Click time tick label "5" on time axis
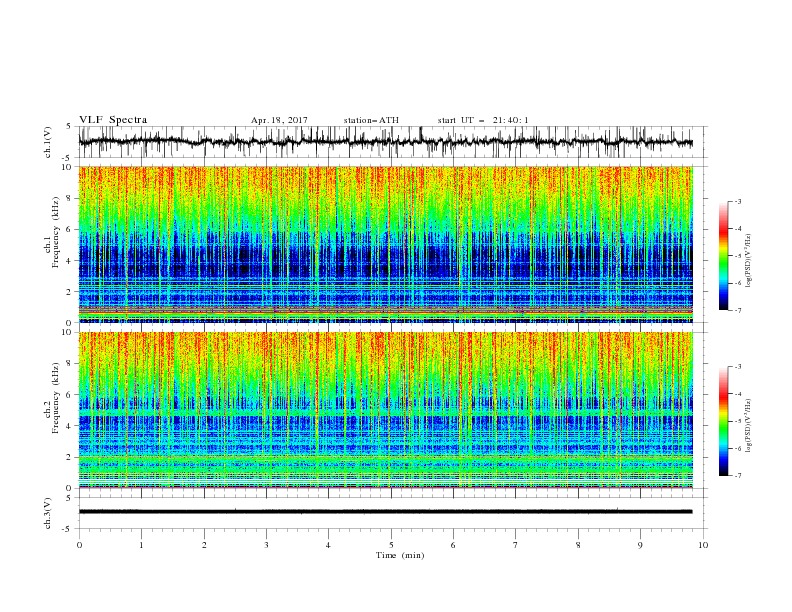 click(x=391, y=545)
